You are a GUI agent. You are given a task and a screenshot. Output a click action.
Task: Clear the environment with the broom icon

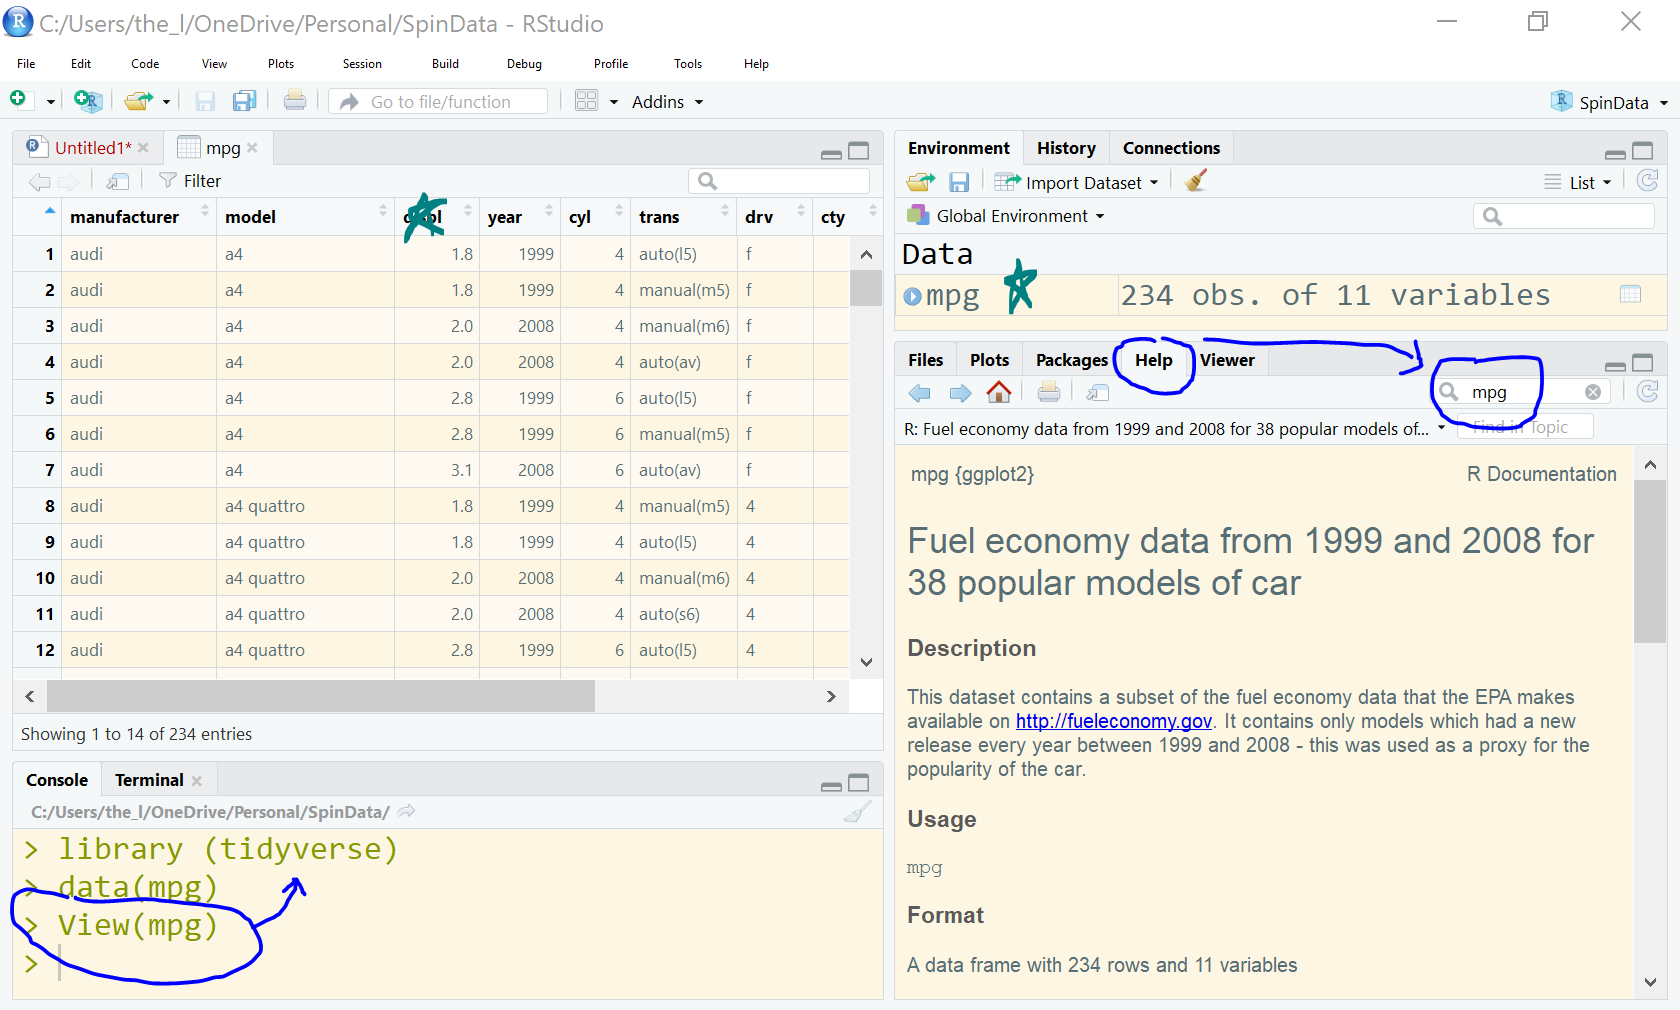click(x=1194, y=181)
